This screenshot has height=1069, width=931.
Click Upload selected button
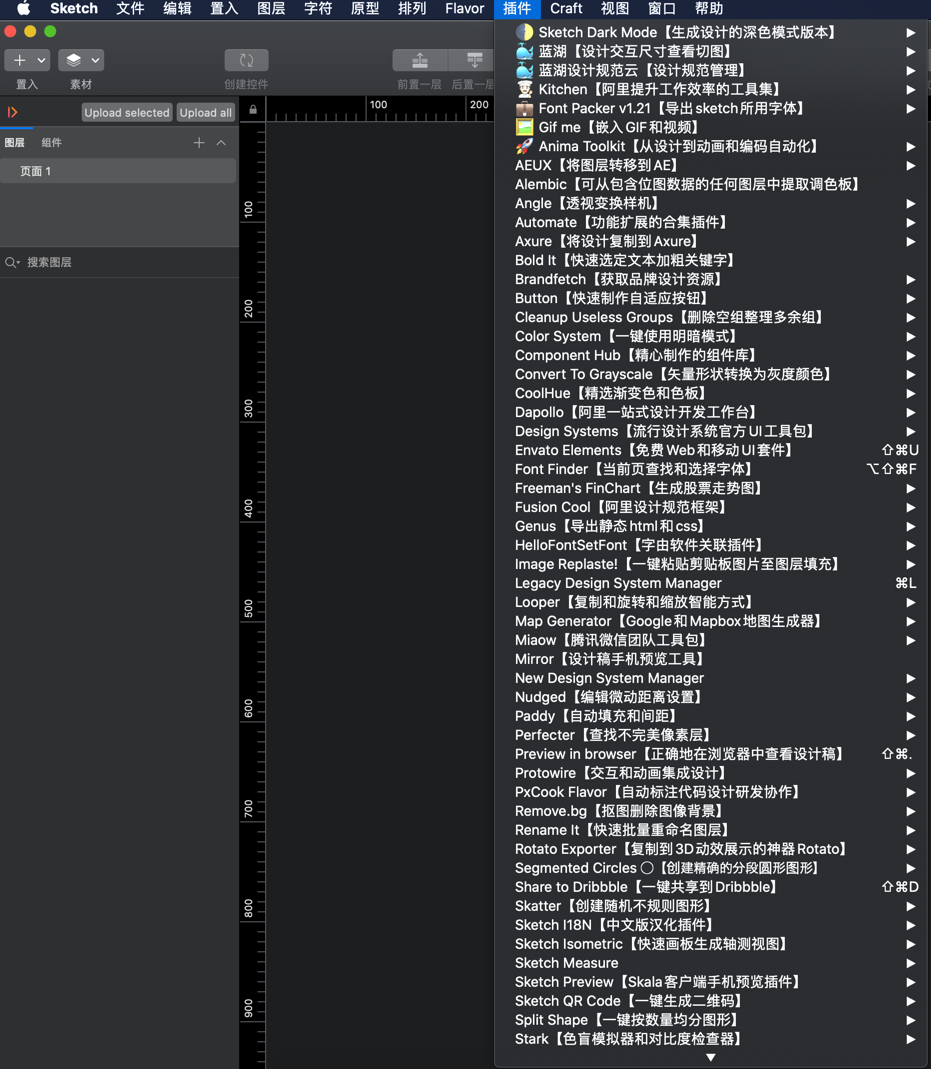point(127,112)
